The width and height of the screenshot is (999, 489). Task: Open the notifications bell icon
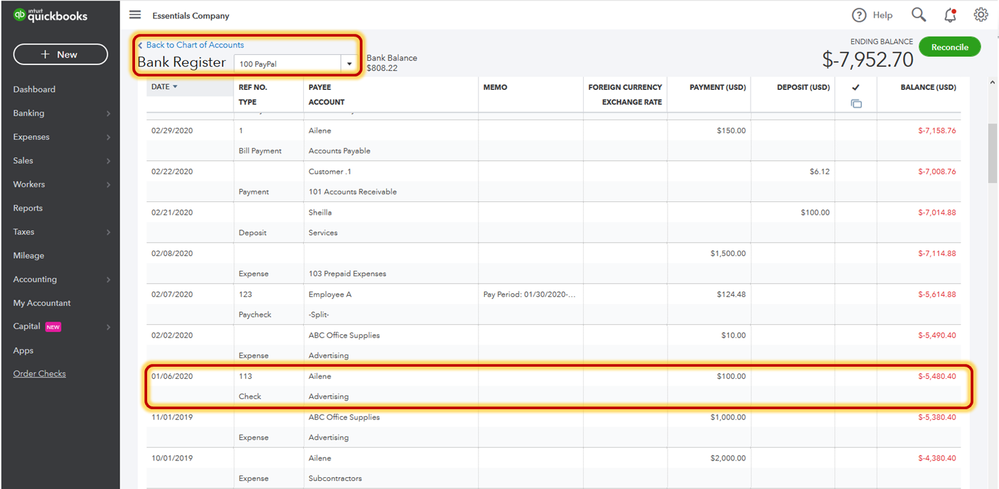[x=950, y=15]
